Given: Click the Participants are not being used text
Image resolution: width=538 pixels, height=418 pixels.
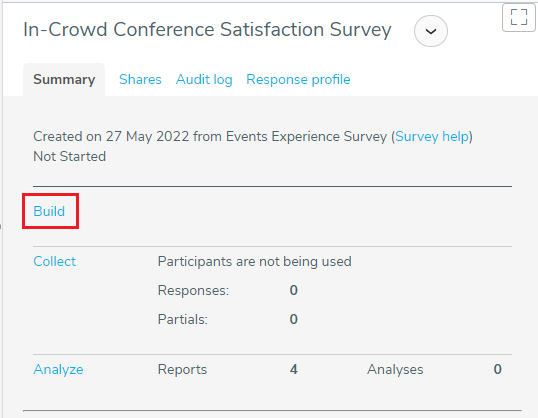Looking at the screenshot, I should [x=255, y=262].
